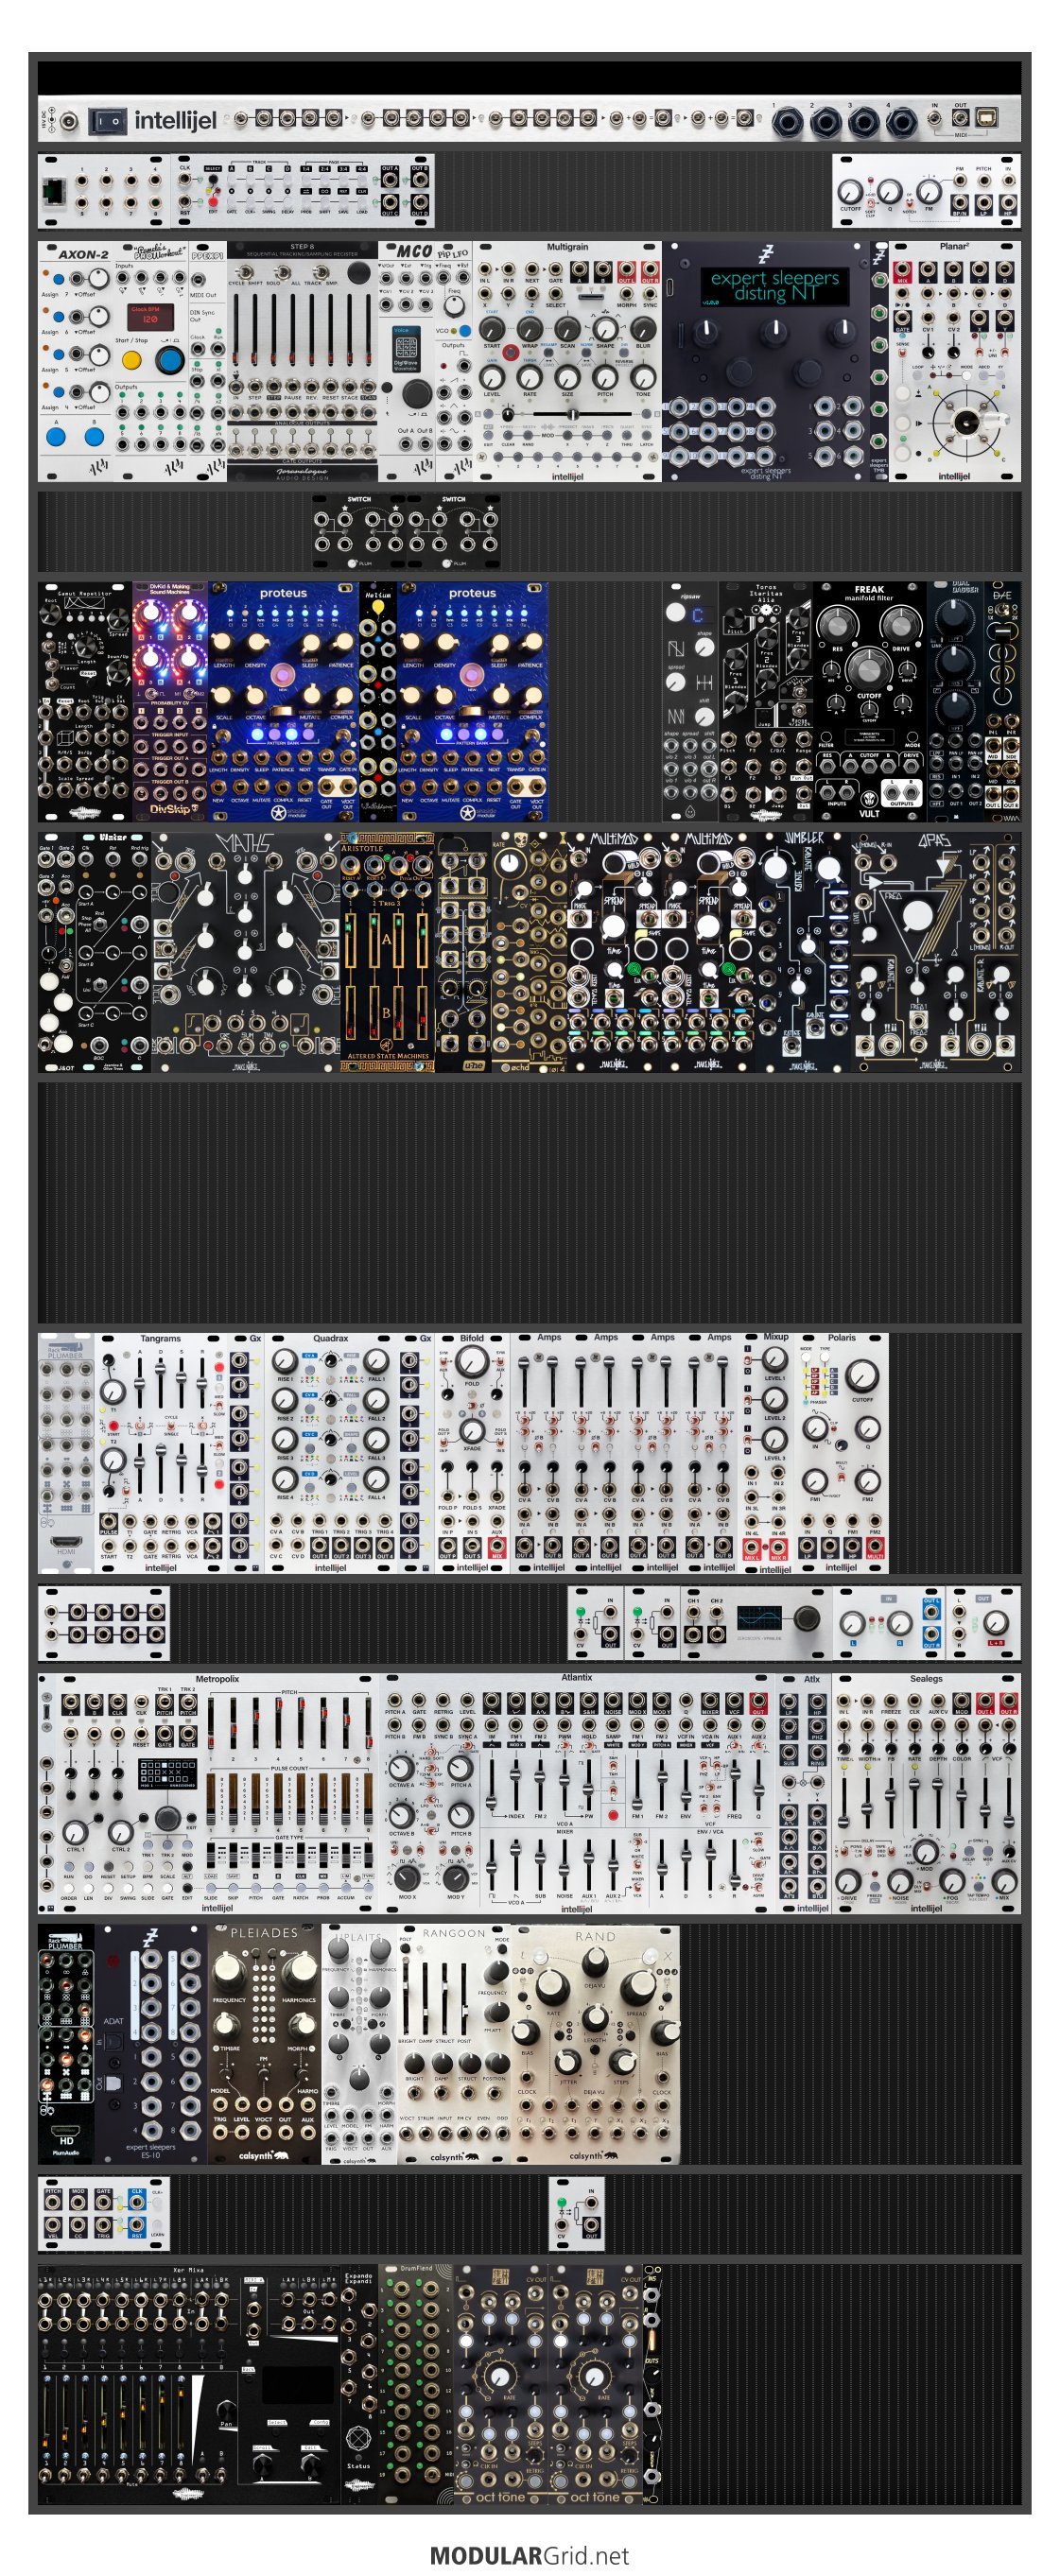This screenshot has height=2576, width=1060.
Task: Click the Bifold wavefolder module
Action: coord(472,1453)
